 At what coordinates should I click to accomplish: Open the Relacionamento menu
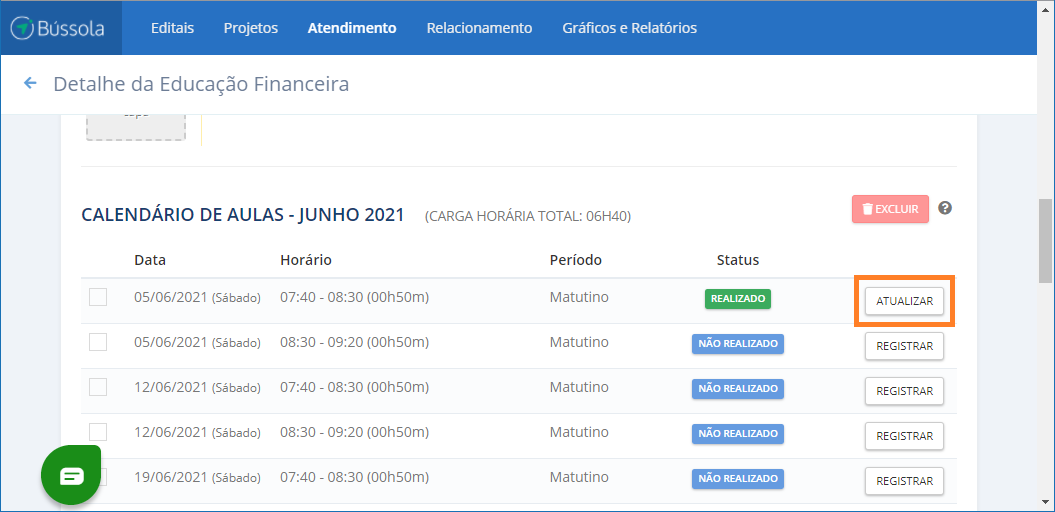click(x=479, y=28)
